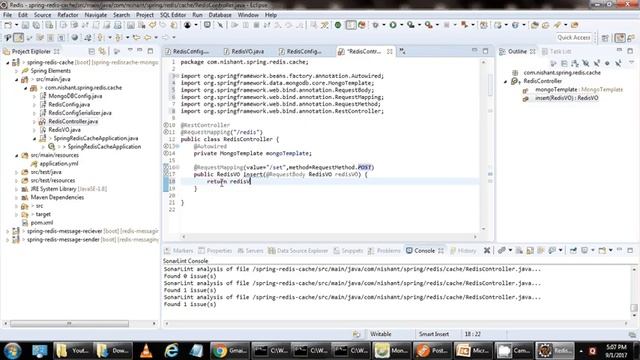Switch to the Problems tab

[384, 251]
